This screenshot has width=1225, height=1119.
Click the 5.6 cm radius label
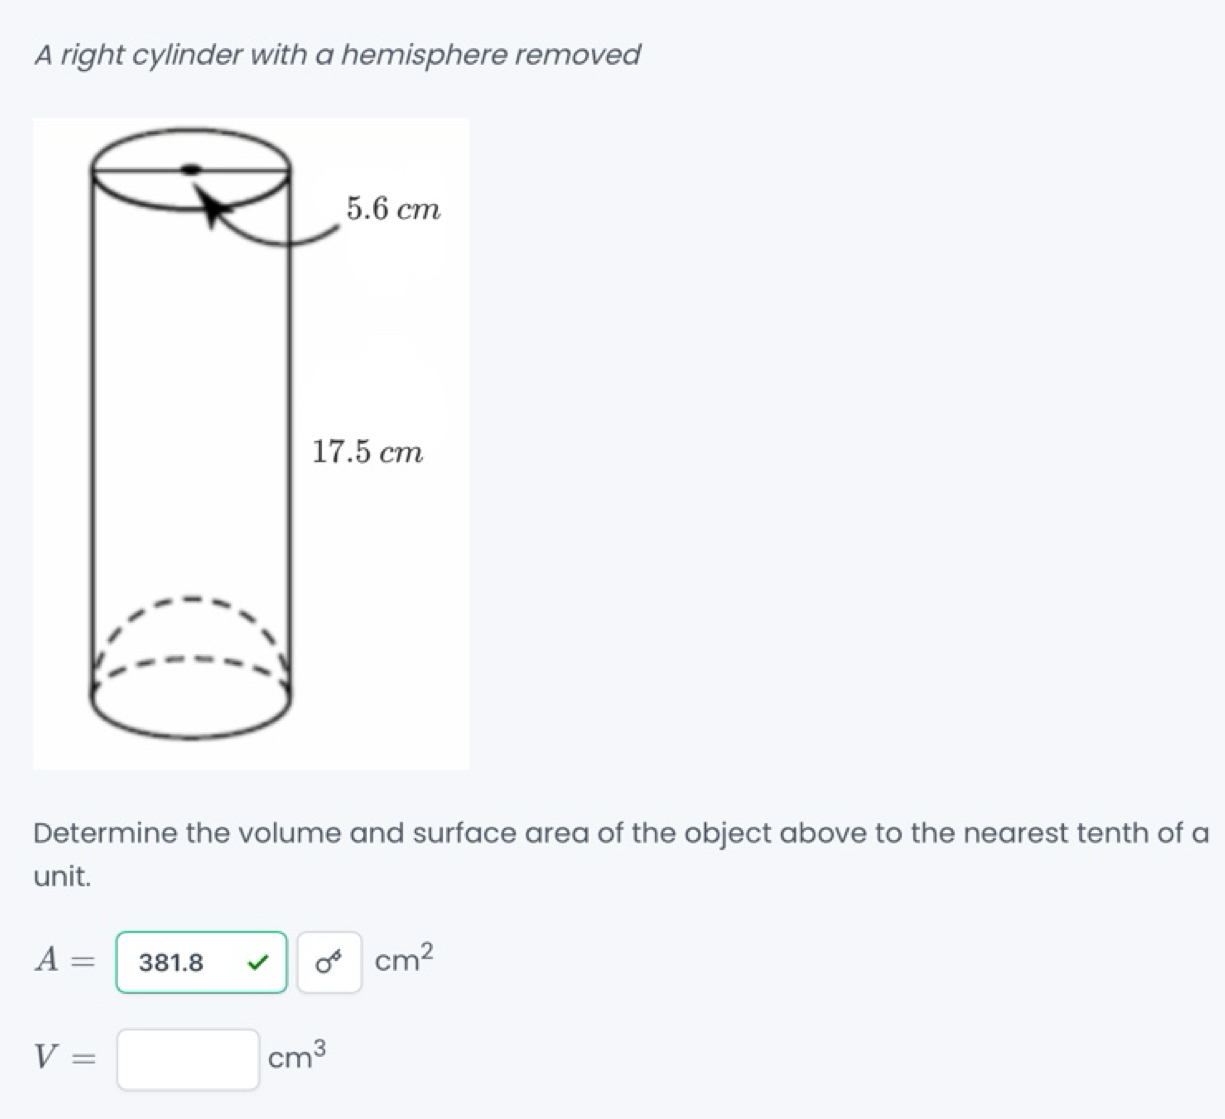[x=392, y=209]
